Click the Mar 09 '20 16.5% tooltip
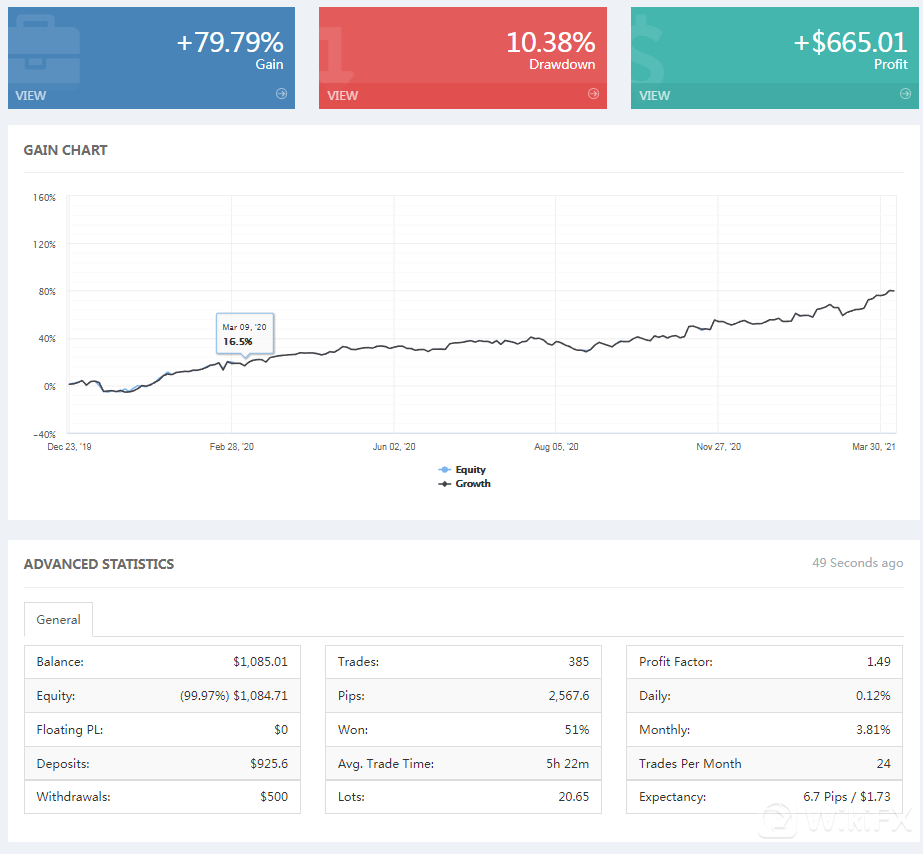923x854 pixels. (244, 334)
